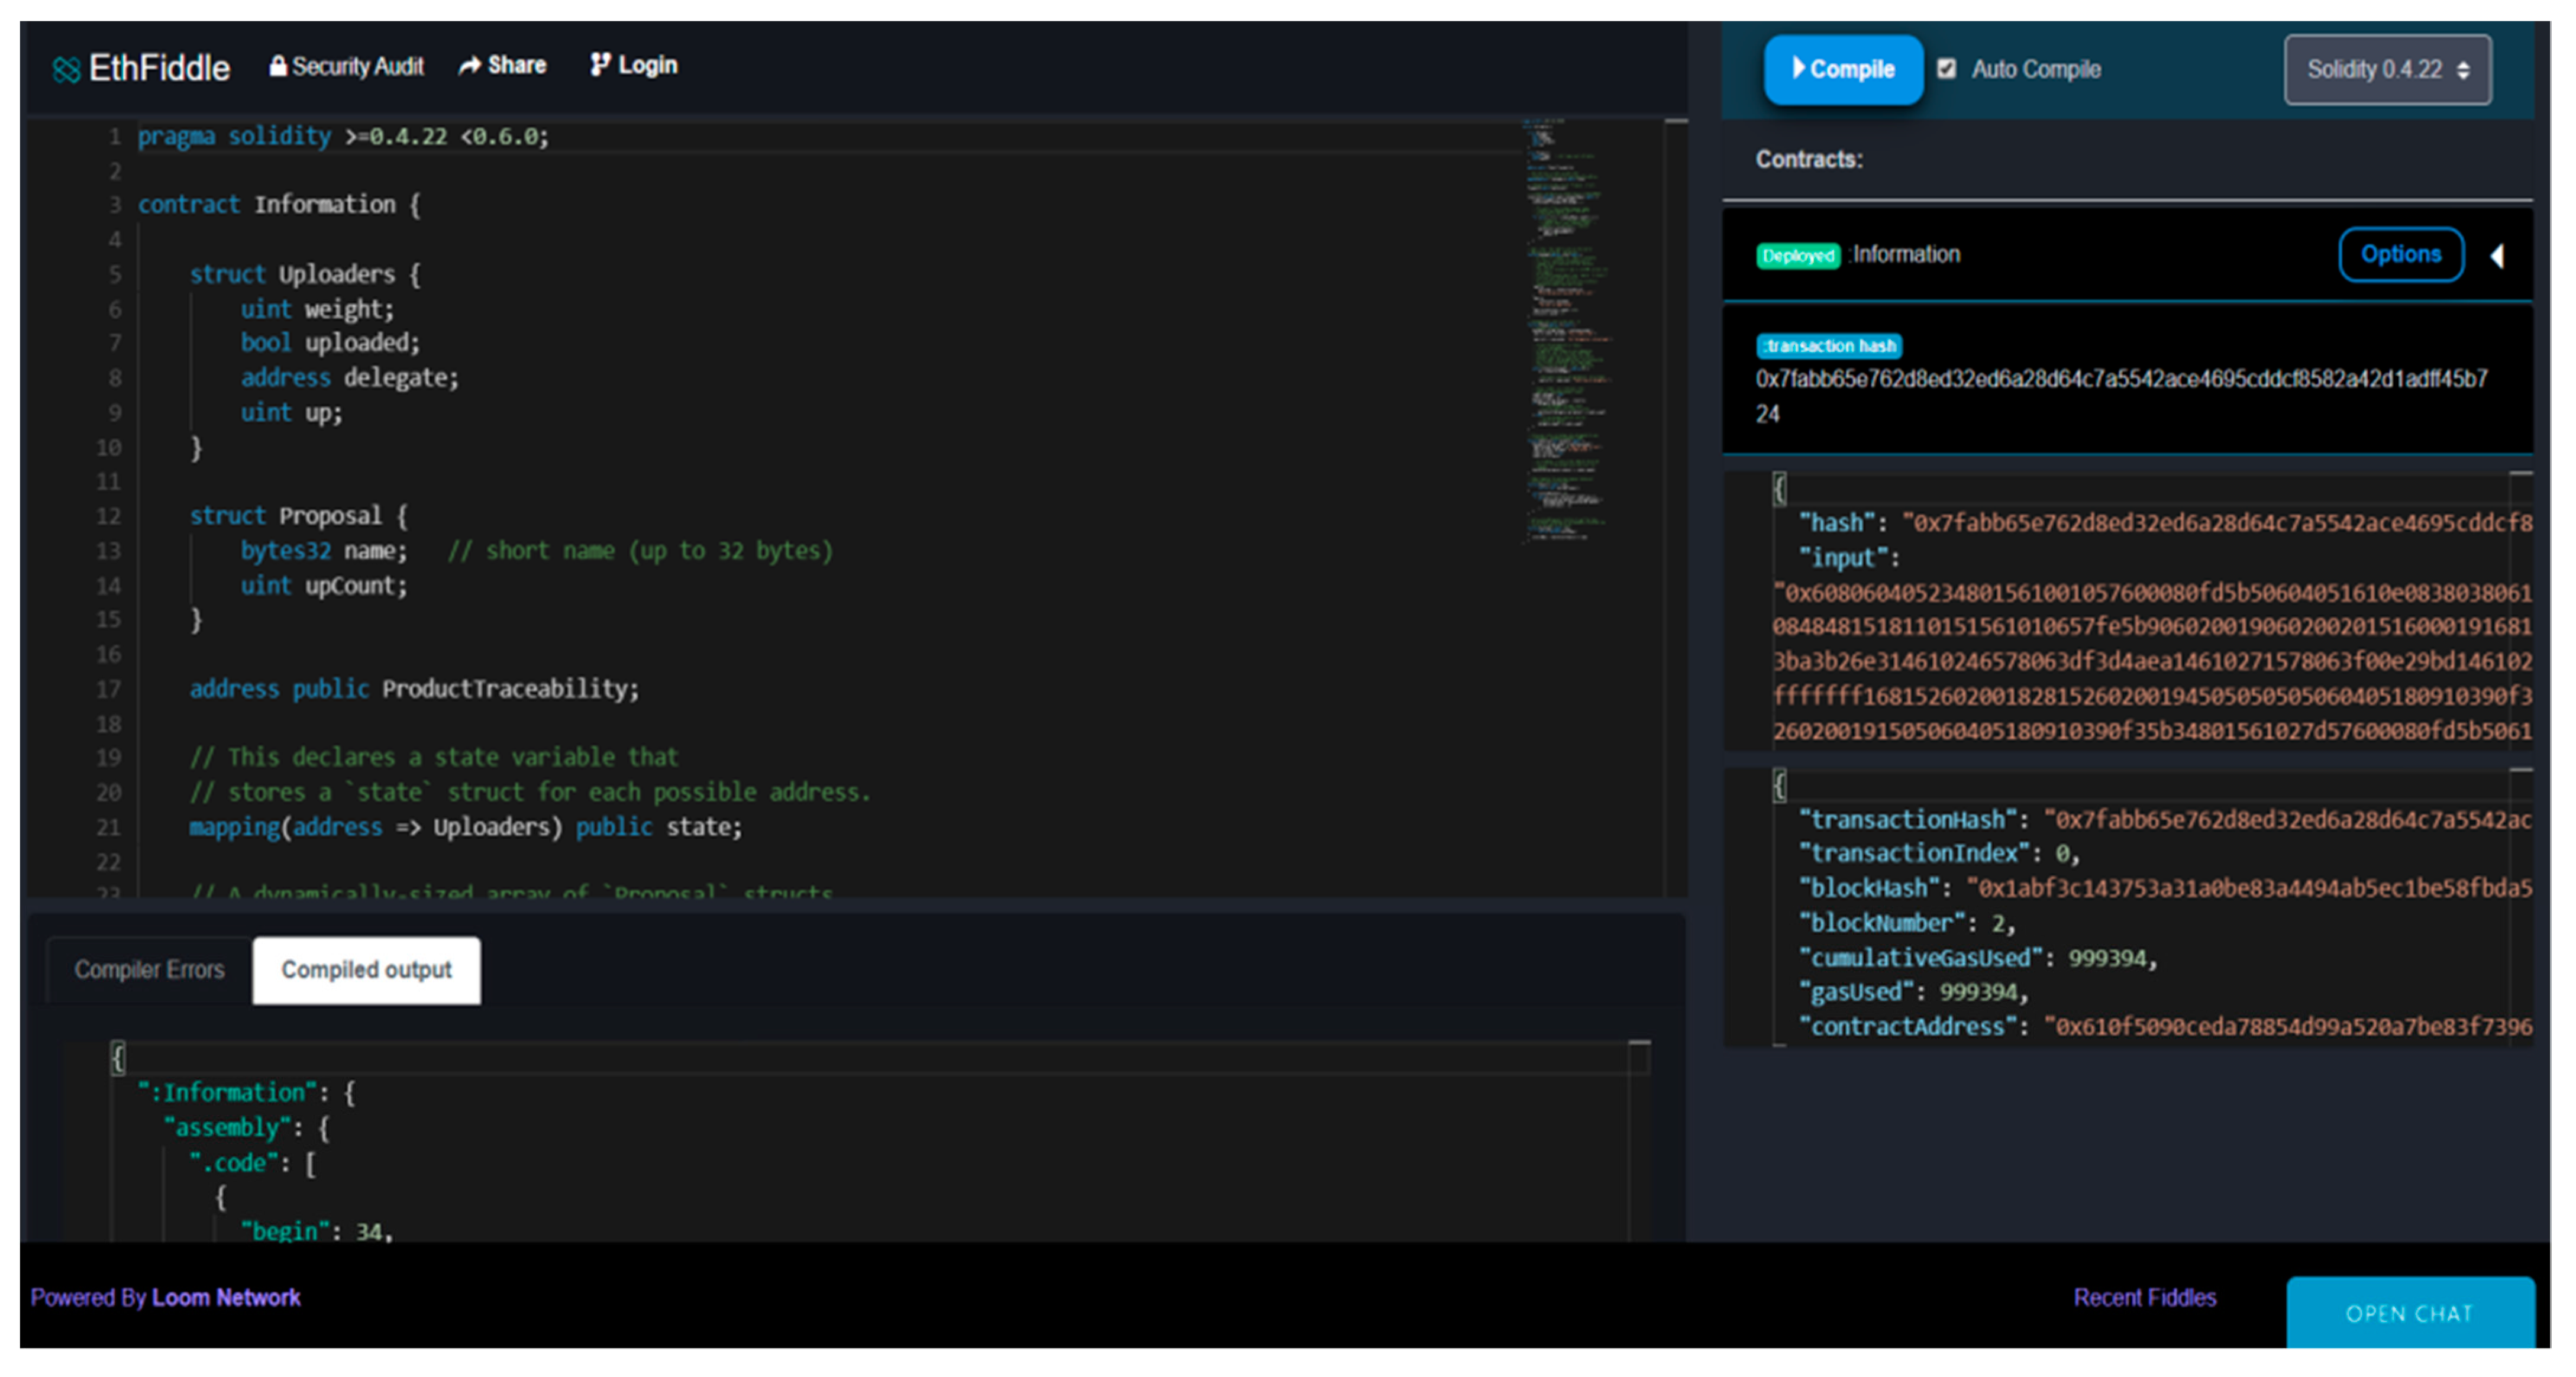This screenshot has height=1377, width=2576.
Task: Click the Login fork icon
Action: [599, 65]
